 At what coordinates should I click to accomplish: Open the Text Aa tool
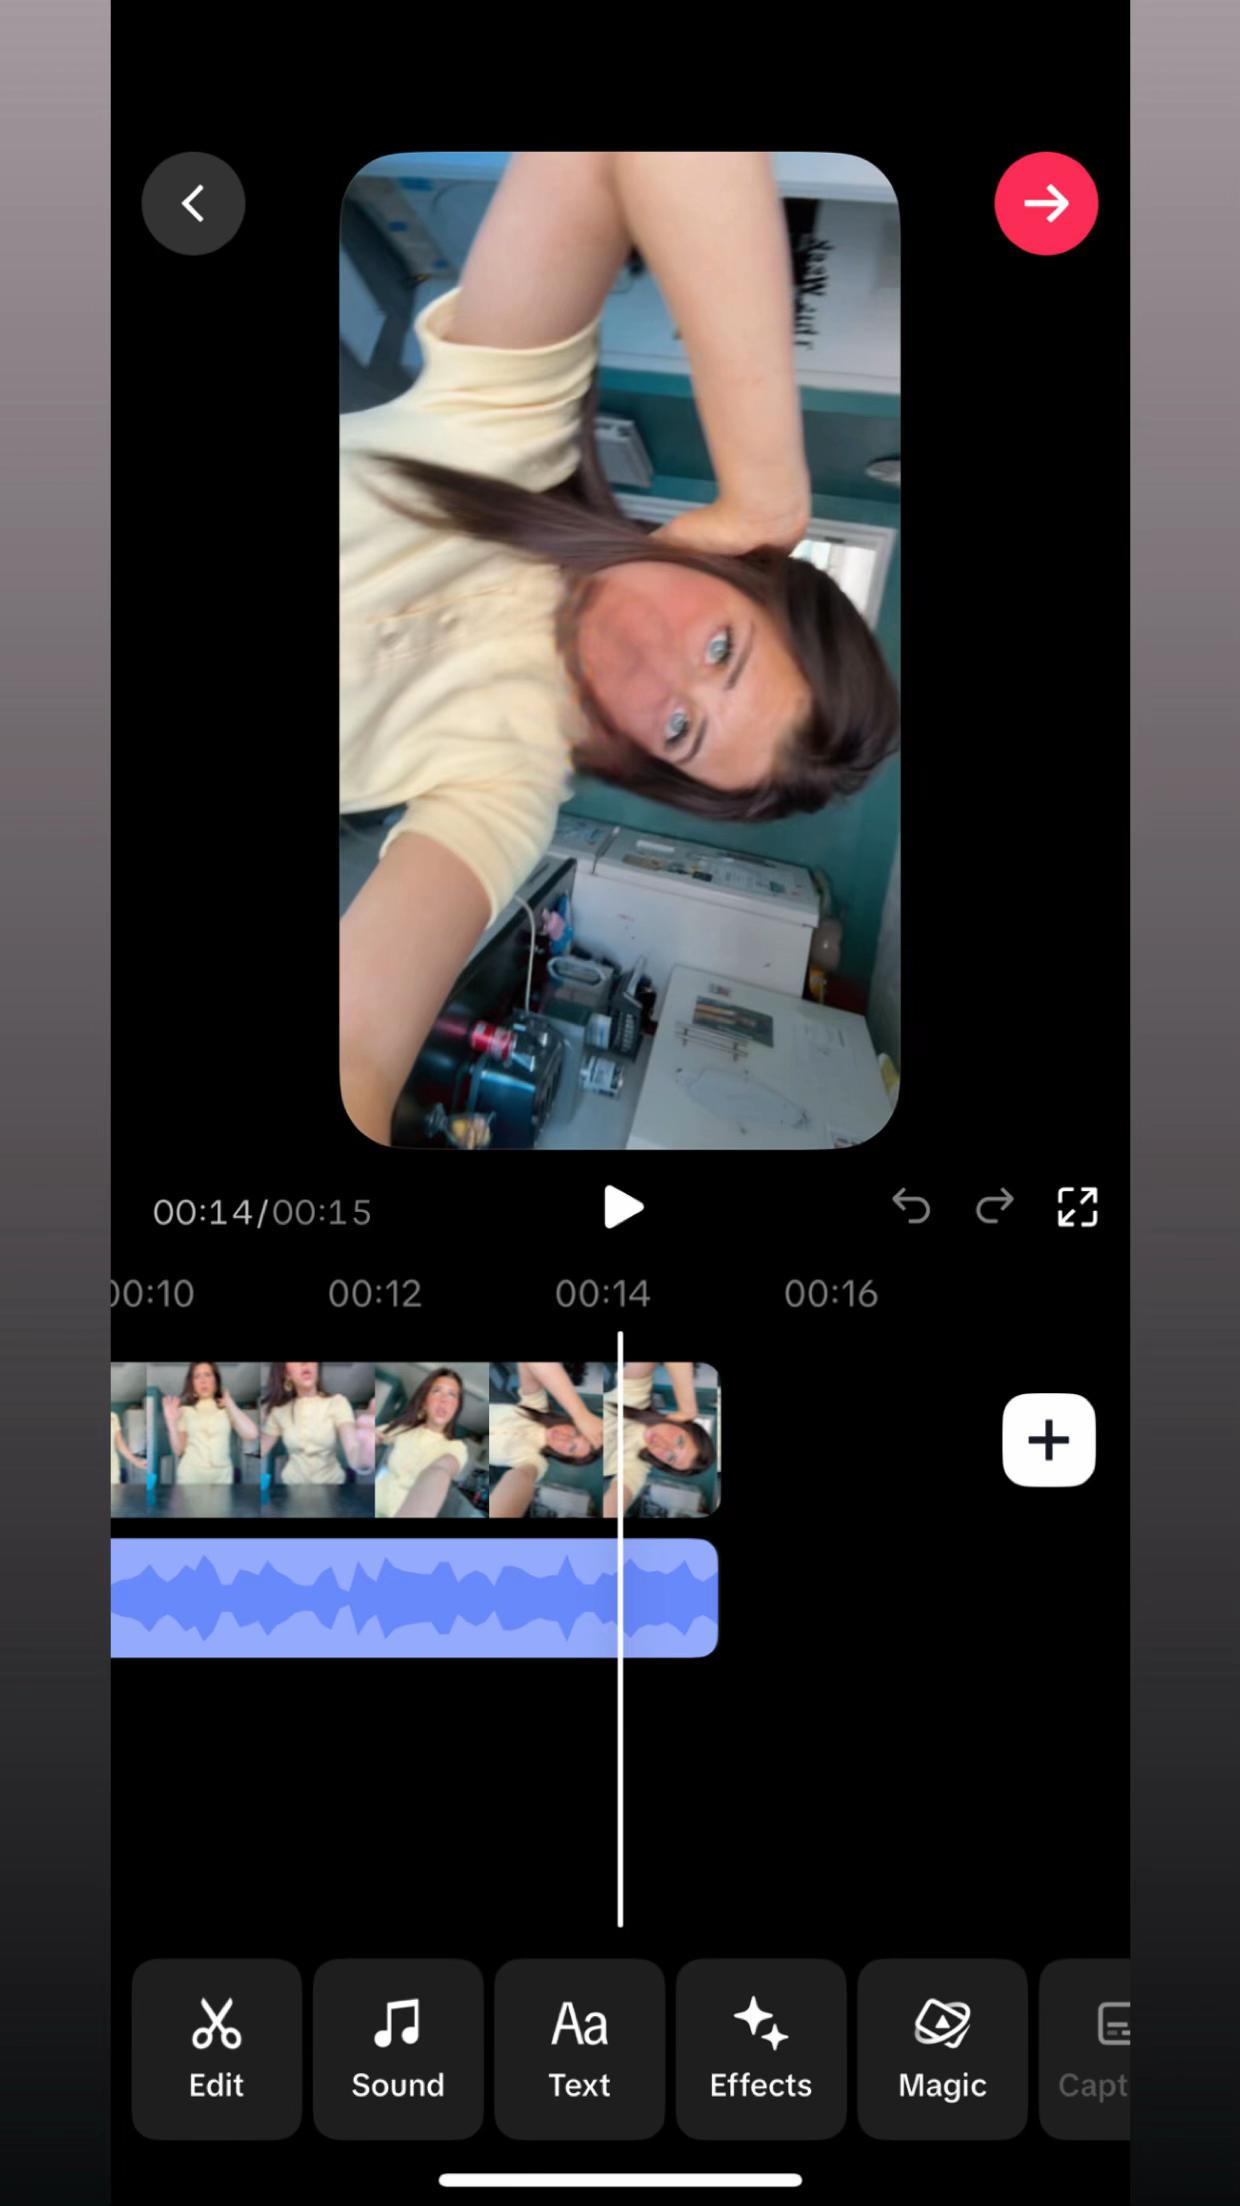pyautogui.click(x=579, y=2048)
